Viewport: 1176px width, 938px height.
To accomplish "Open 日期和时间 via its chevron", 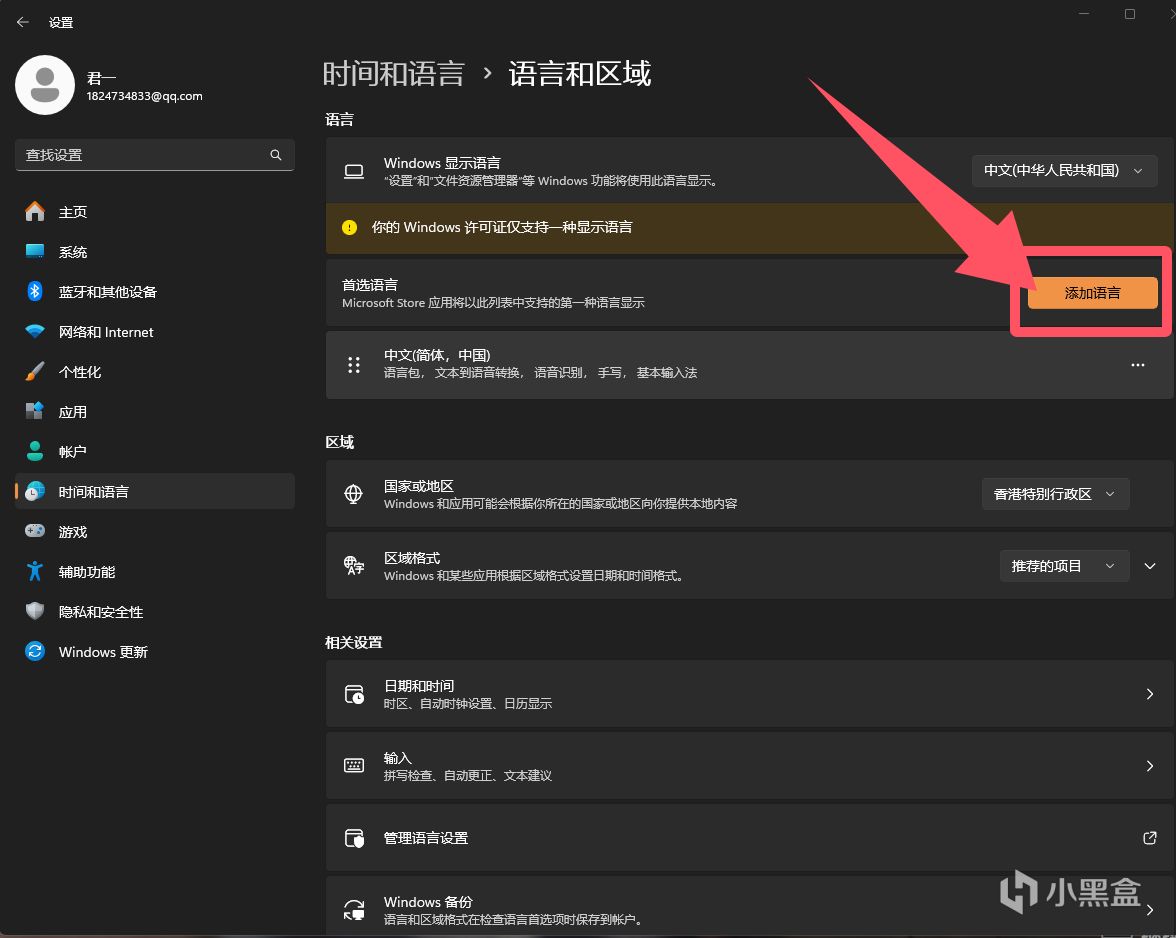I will 1150,694.
